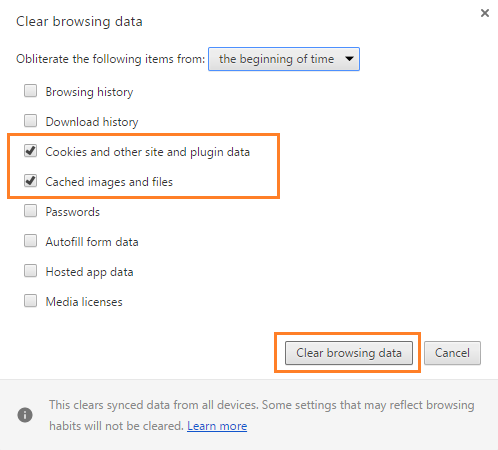The image size is (498, 450).
Task: Click the Clear browsing data button
Action: coord(349,353)
